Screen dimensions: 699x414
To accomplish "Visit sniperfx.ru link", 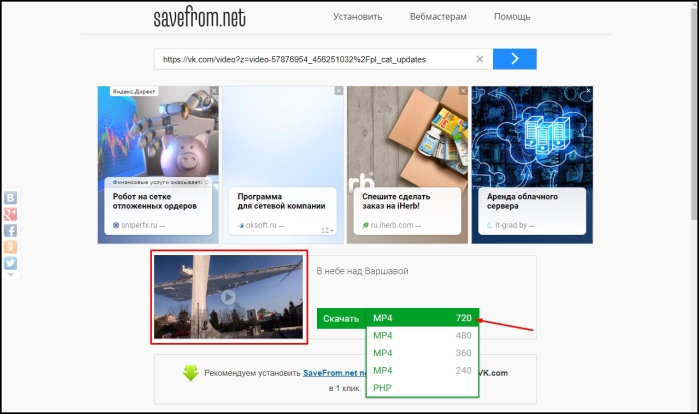I will (139, 225).
